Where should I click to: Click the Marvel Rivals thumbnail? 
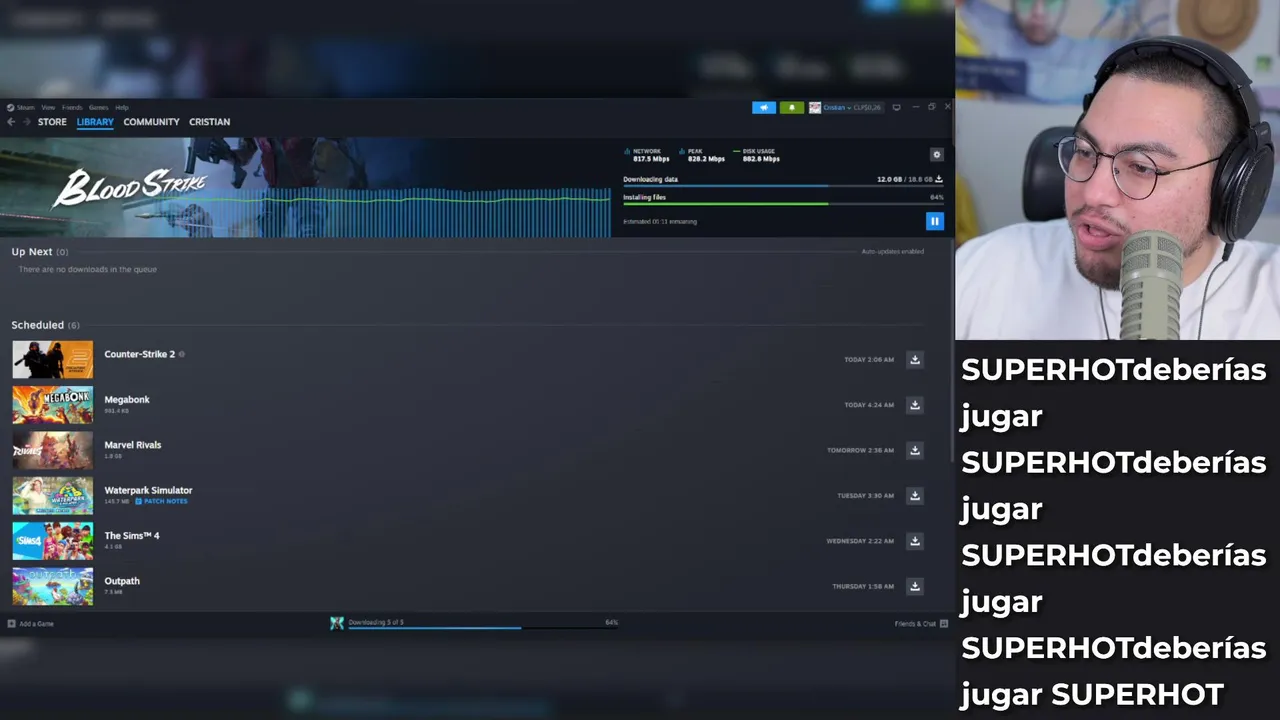click(x=52, y=450)
